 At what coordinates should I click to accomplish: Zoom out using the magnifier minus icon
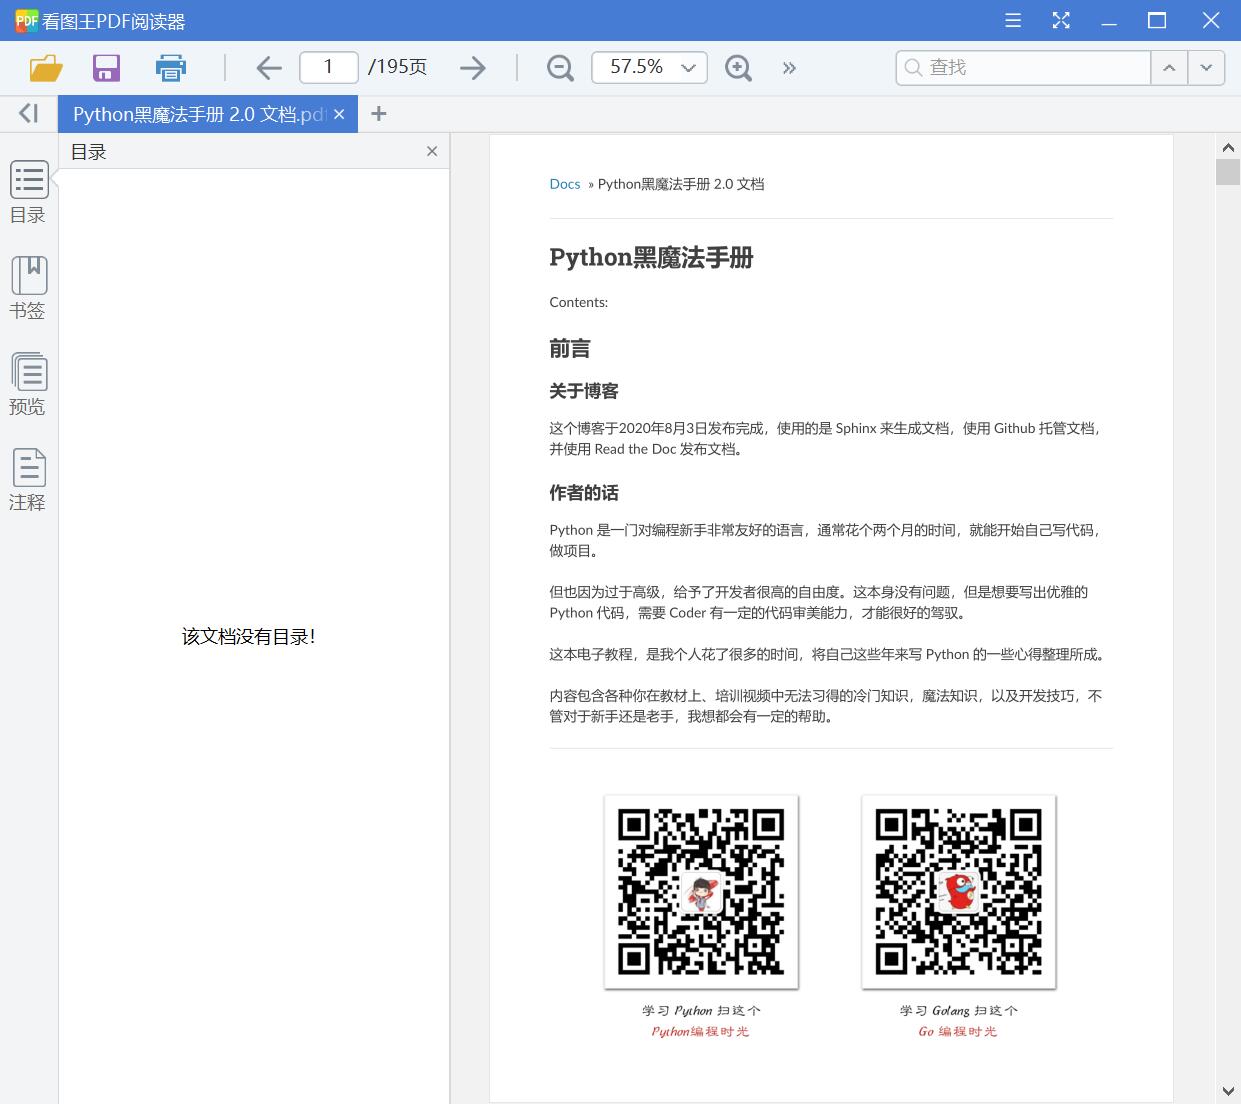[559, 67]
